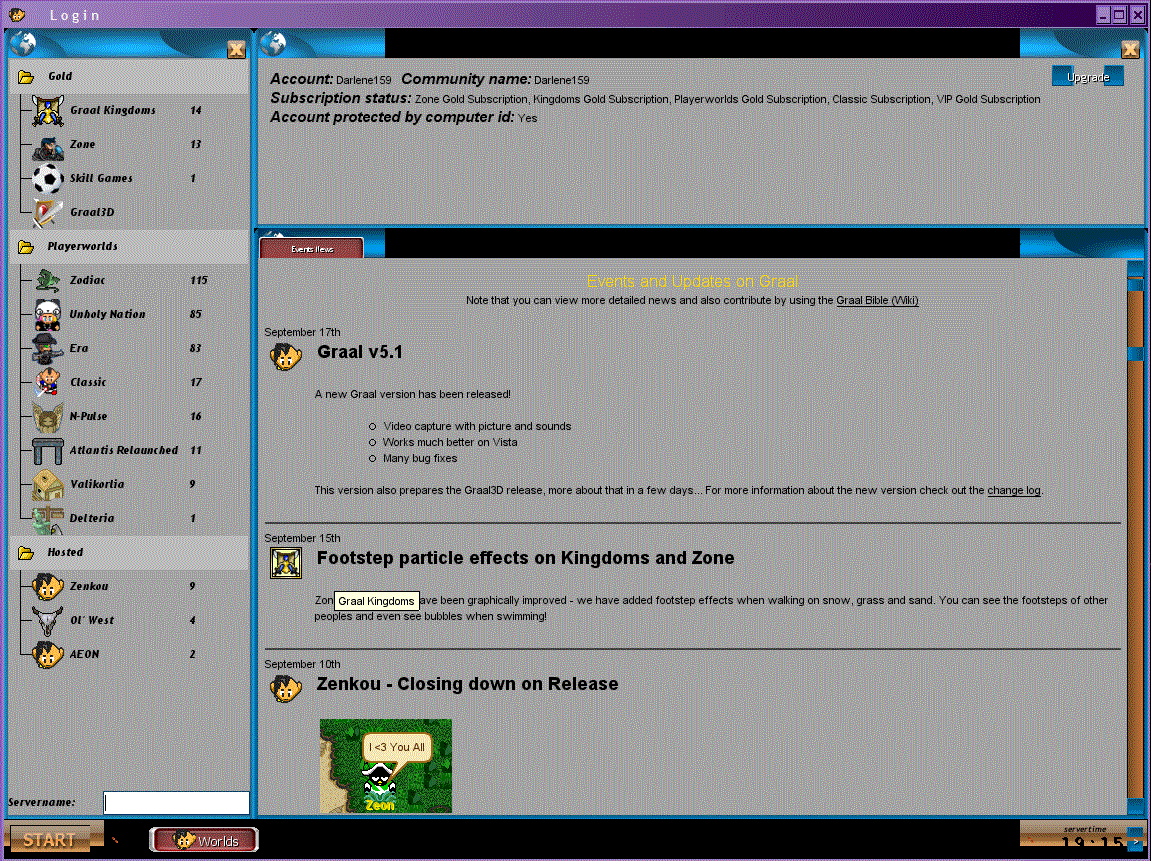
Task: Choose the Skill Games soccer ball icon
Action: click(47, 179)
